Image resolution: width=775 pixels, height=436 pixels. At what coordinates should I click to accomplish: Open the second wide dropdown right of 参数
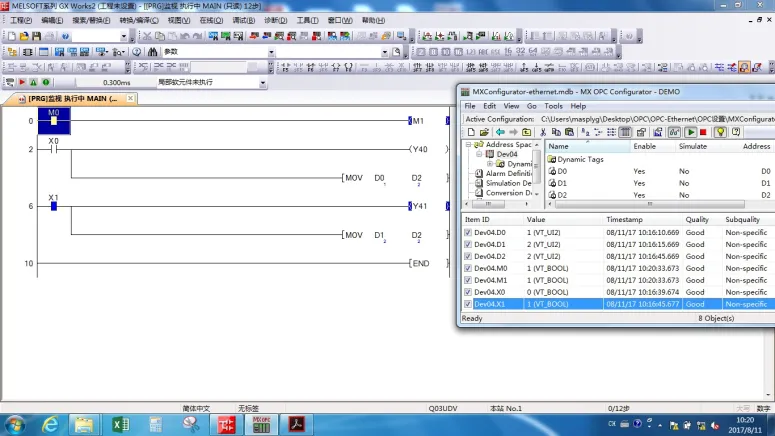point(385,52)
